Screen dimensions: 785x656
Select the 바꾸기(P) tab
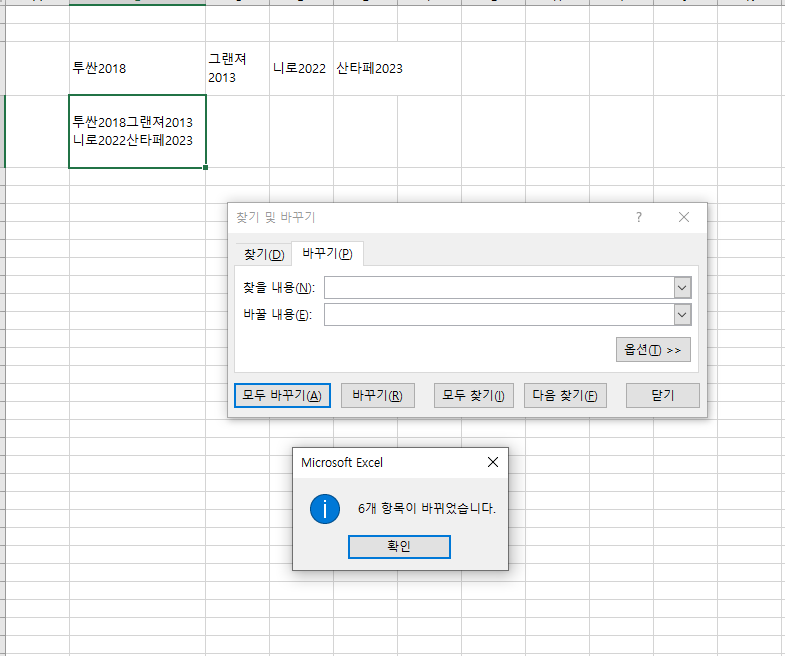327,253
